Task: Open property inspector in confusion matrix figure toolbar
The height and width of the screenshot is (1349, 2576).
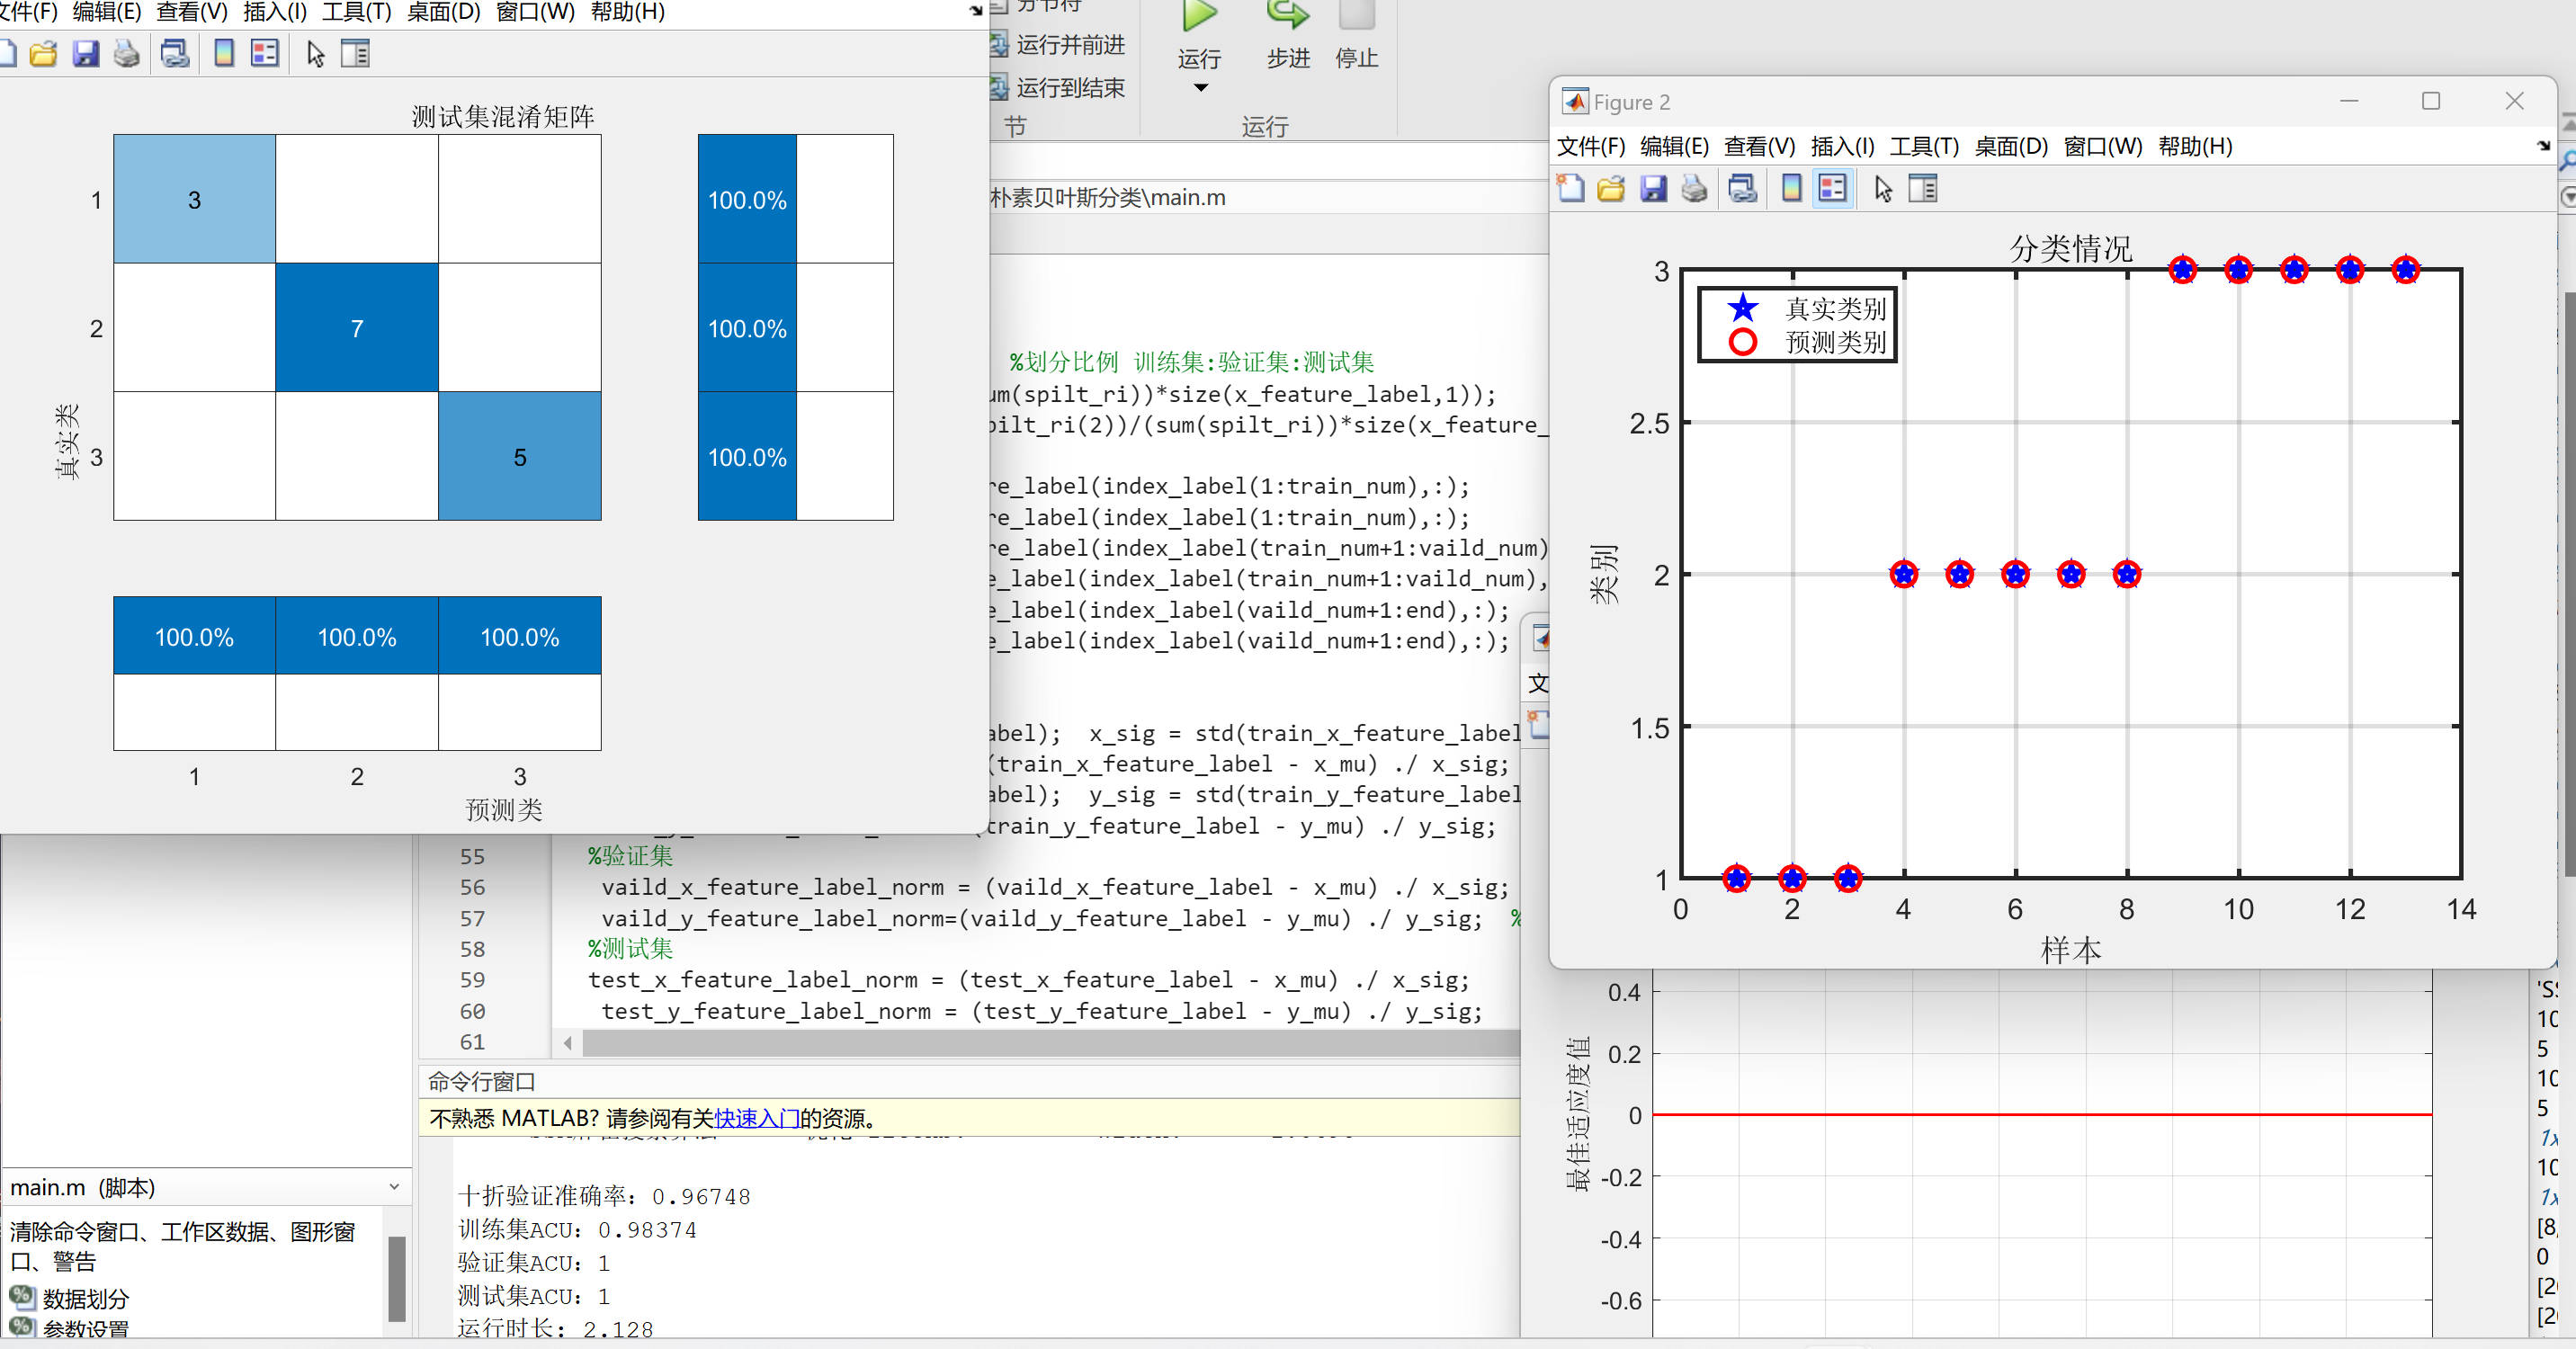Action: (355, 53)
